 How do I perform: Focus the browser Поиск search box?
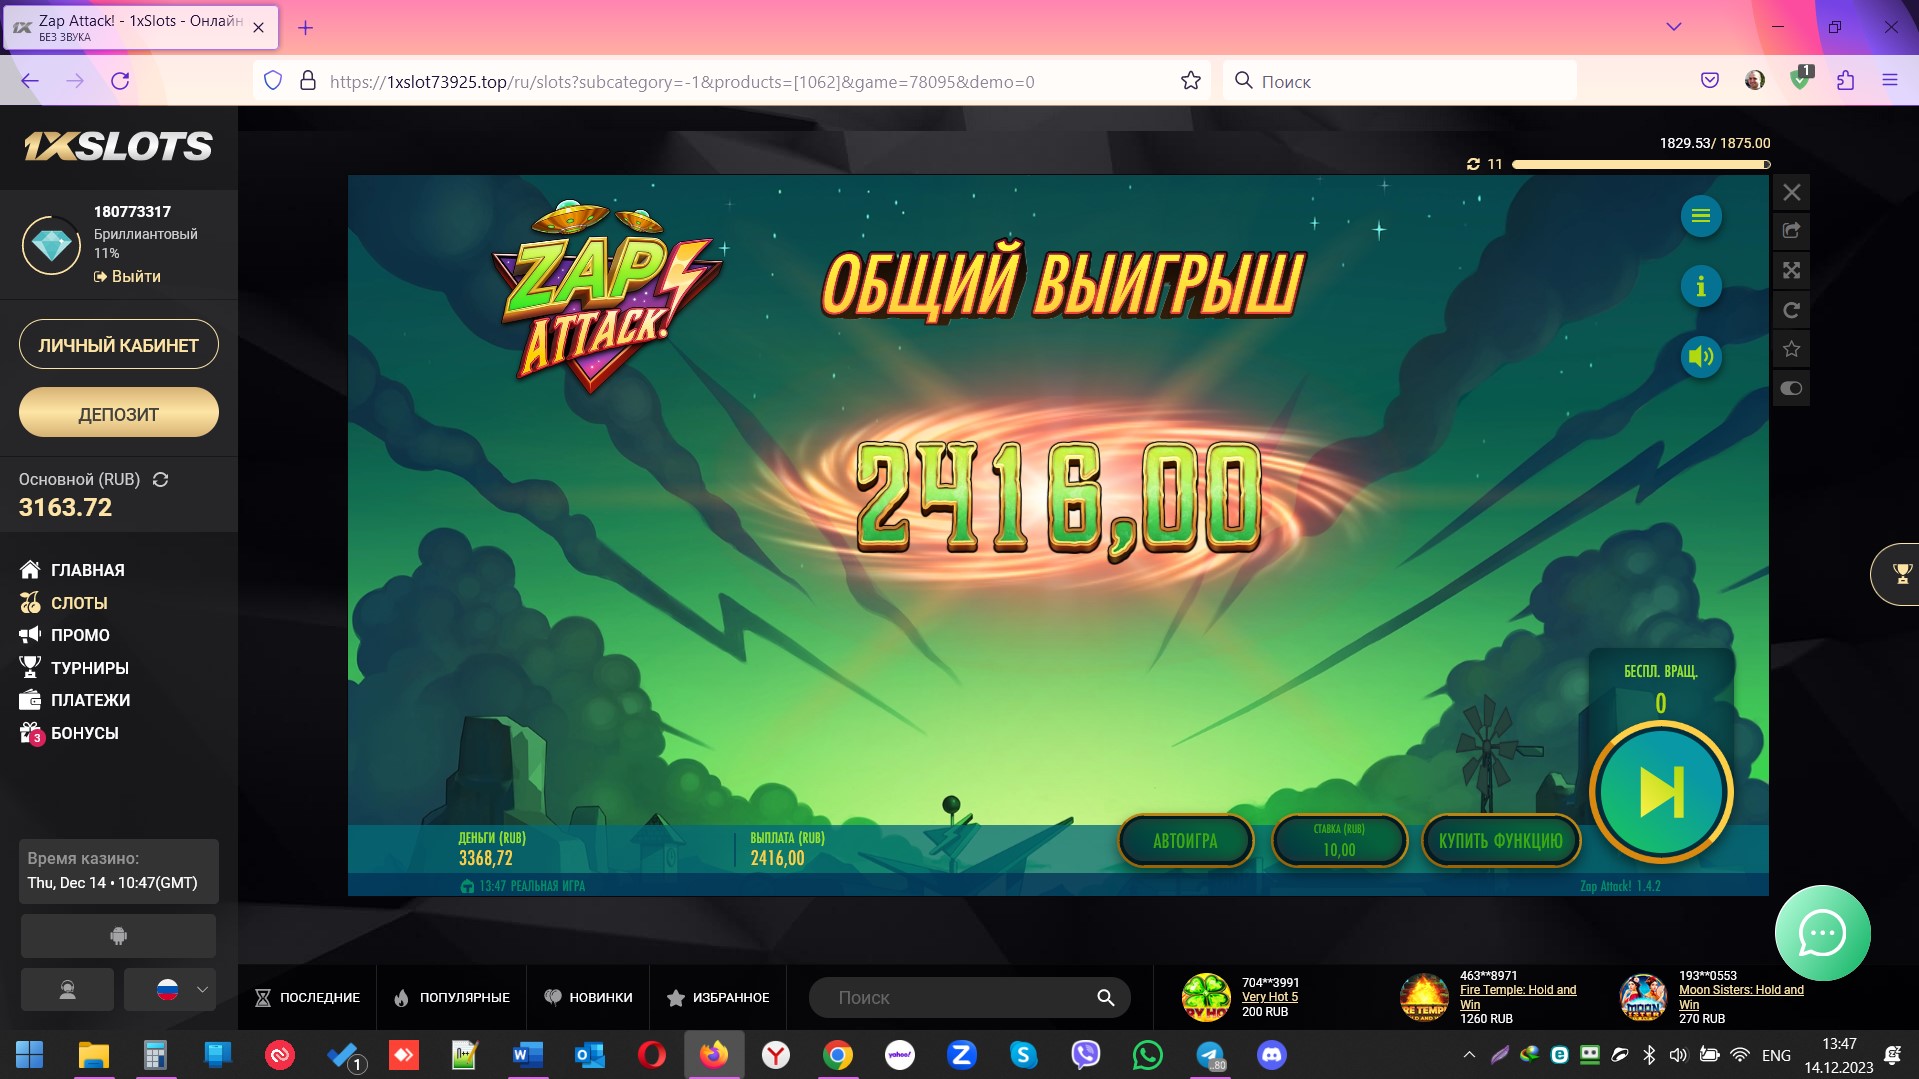pyautogui.click(x=1399, y=81)
